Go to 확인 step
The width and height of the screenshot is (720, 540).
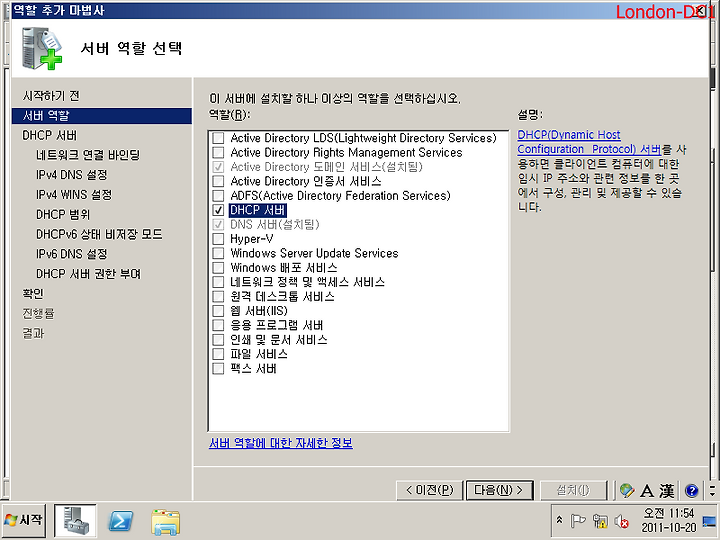tap(33, 293)
